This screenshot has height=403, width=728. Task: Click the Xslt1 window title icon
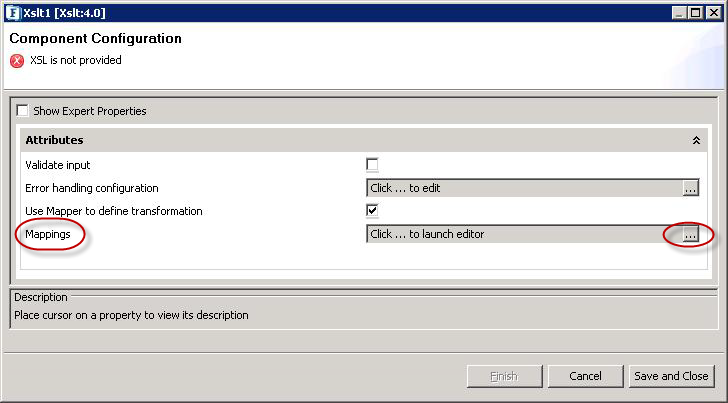pyautogui.click(x=13, y=13)
